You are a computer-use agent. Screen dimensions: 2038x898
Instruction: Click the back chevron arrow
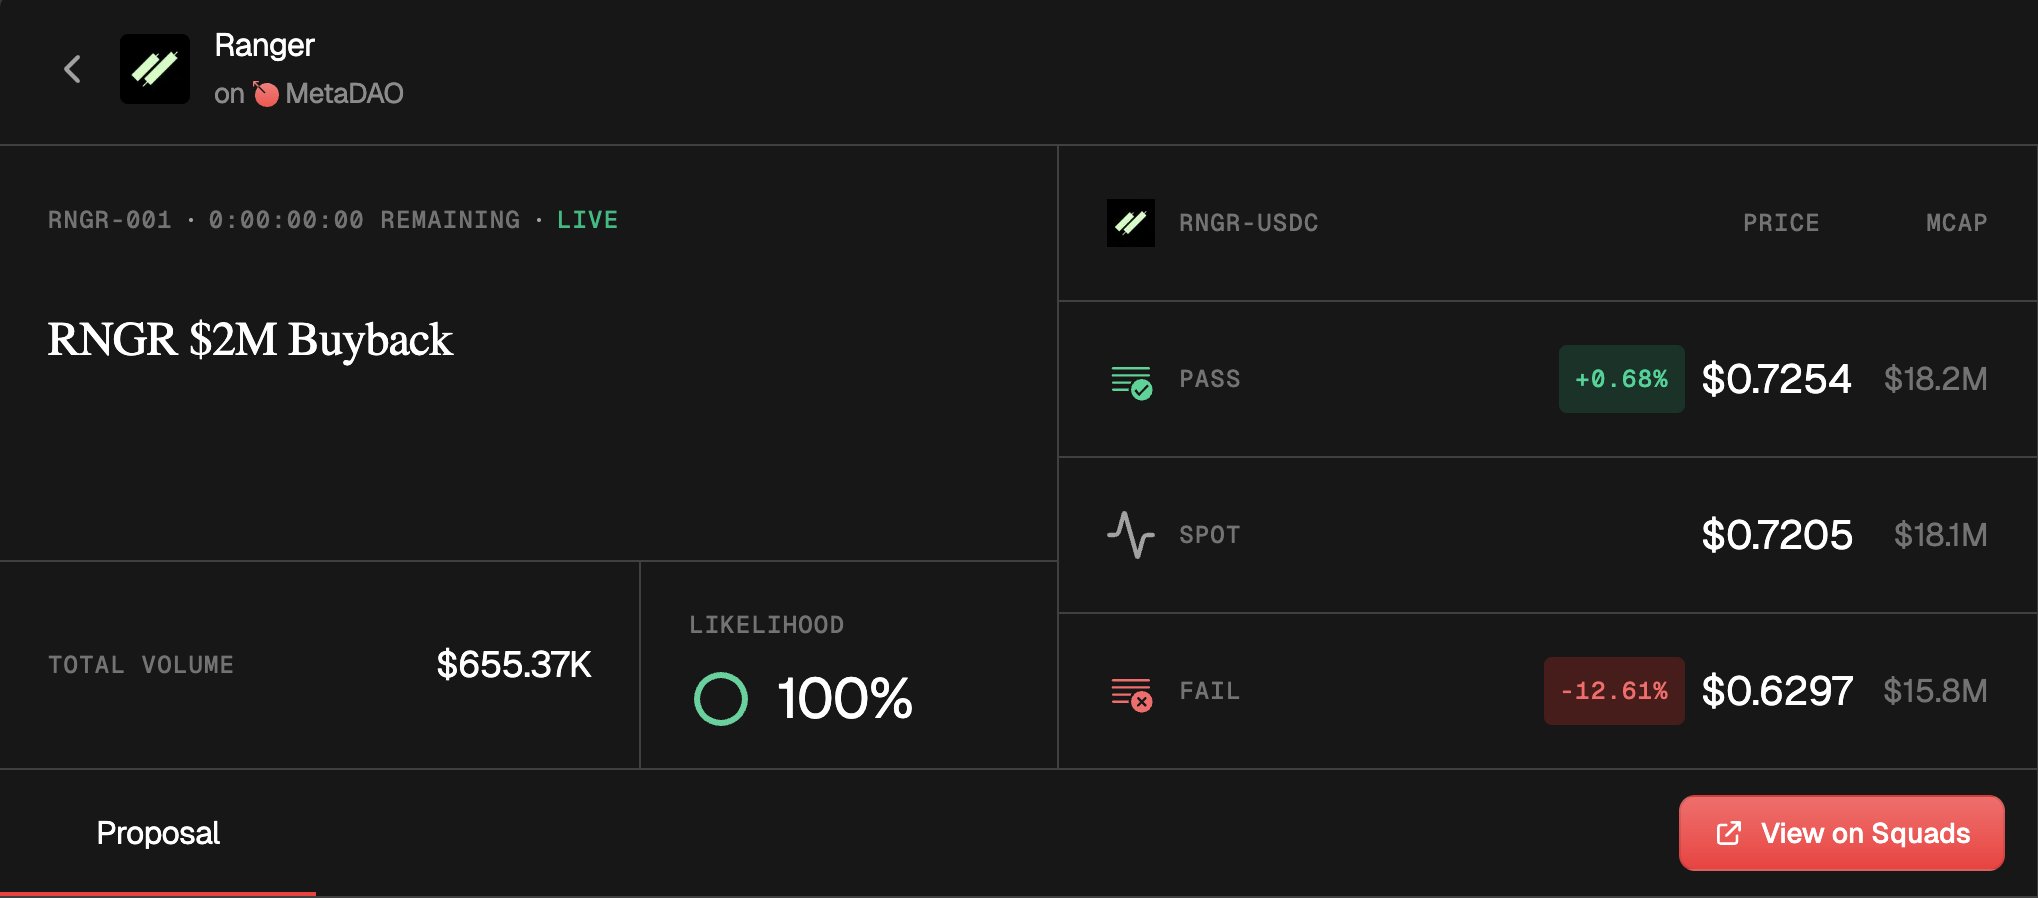pos(72,69)
